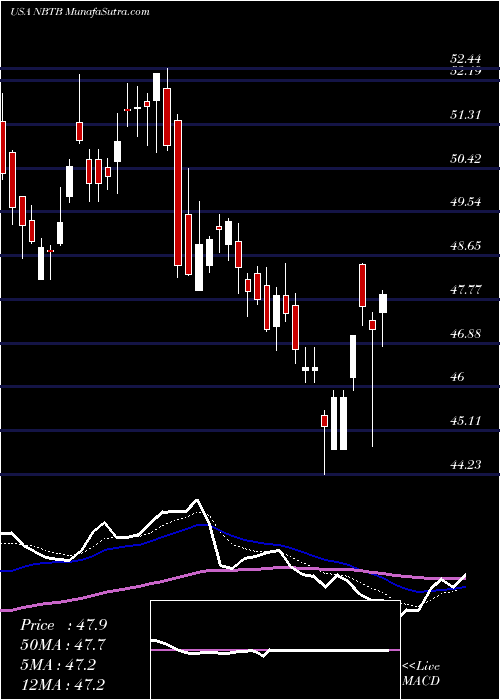The width and height of the screenshot is (500, 700).
Task: Click the 'Price : 47.9' readout
Action: point(63,625)
